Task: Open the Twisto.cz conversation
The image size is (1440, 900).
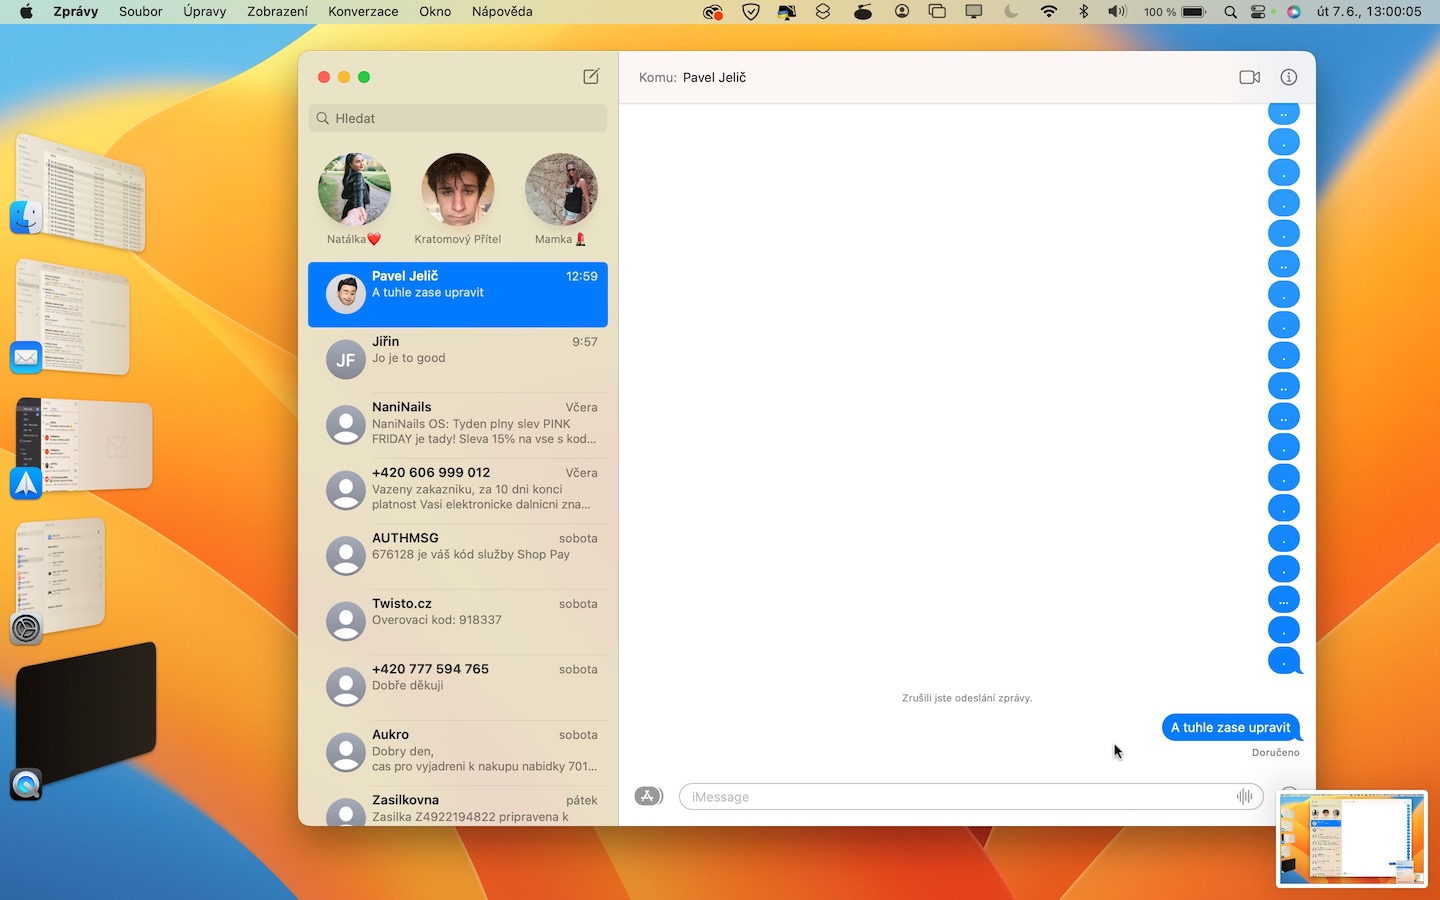Action: (458, 622)
